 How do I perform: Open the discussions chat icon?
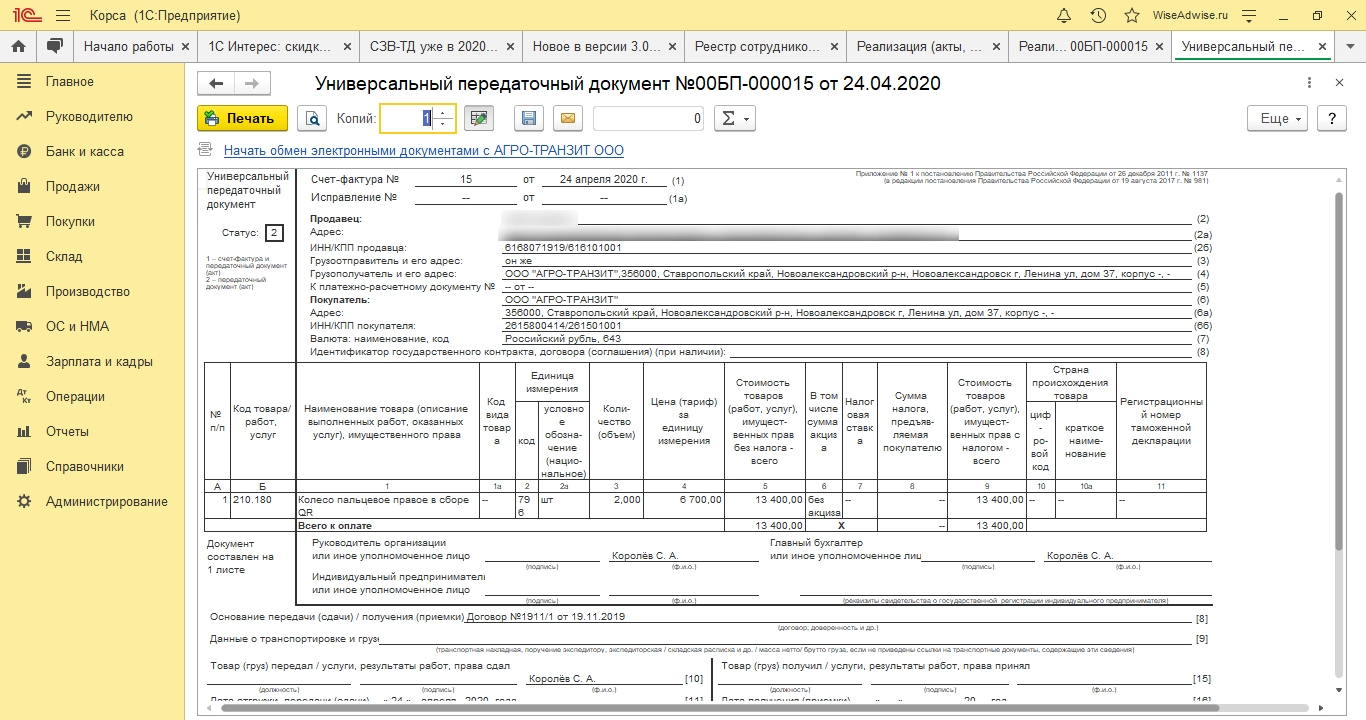[54, 46]
